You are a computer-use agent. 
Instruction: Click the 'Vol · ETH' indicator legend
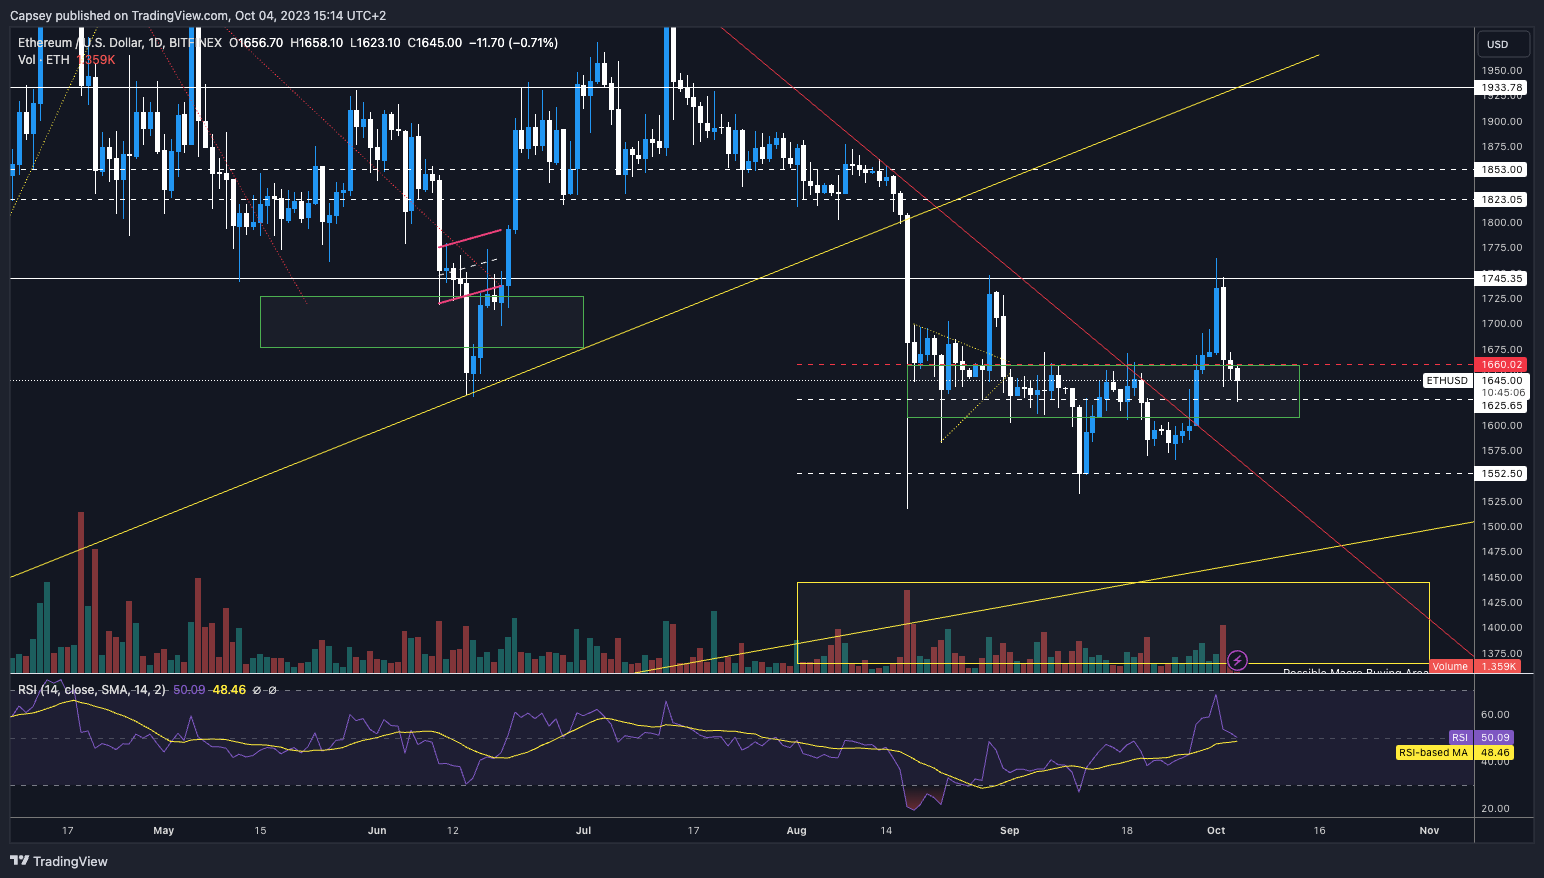coord(44,60)
